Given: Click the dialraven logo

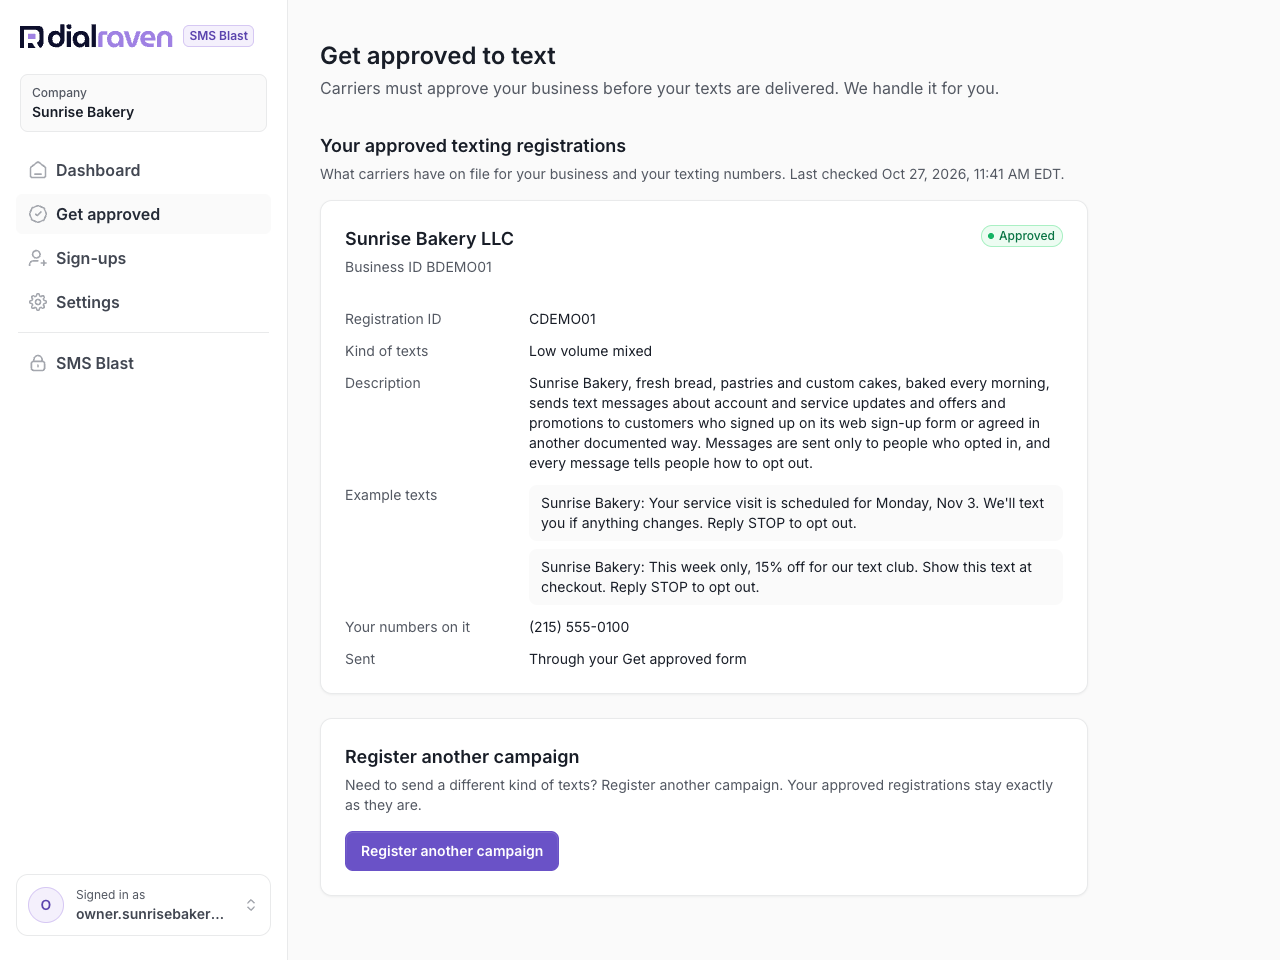Looking at the screenshot, I should point(96,37).
